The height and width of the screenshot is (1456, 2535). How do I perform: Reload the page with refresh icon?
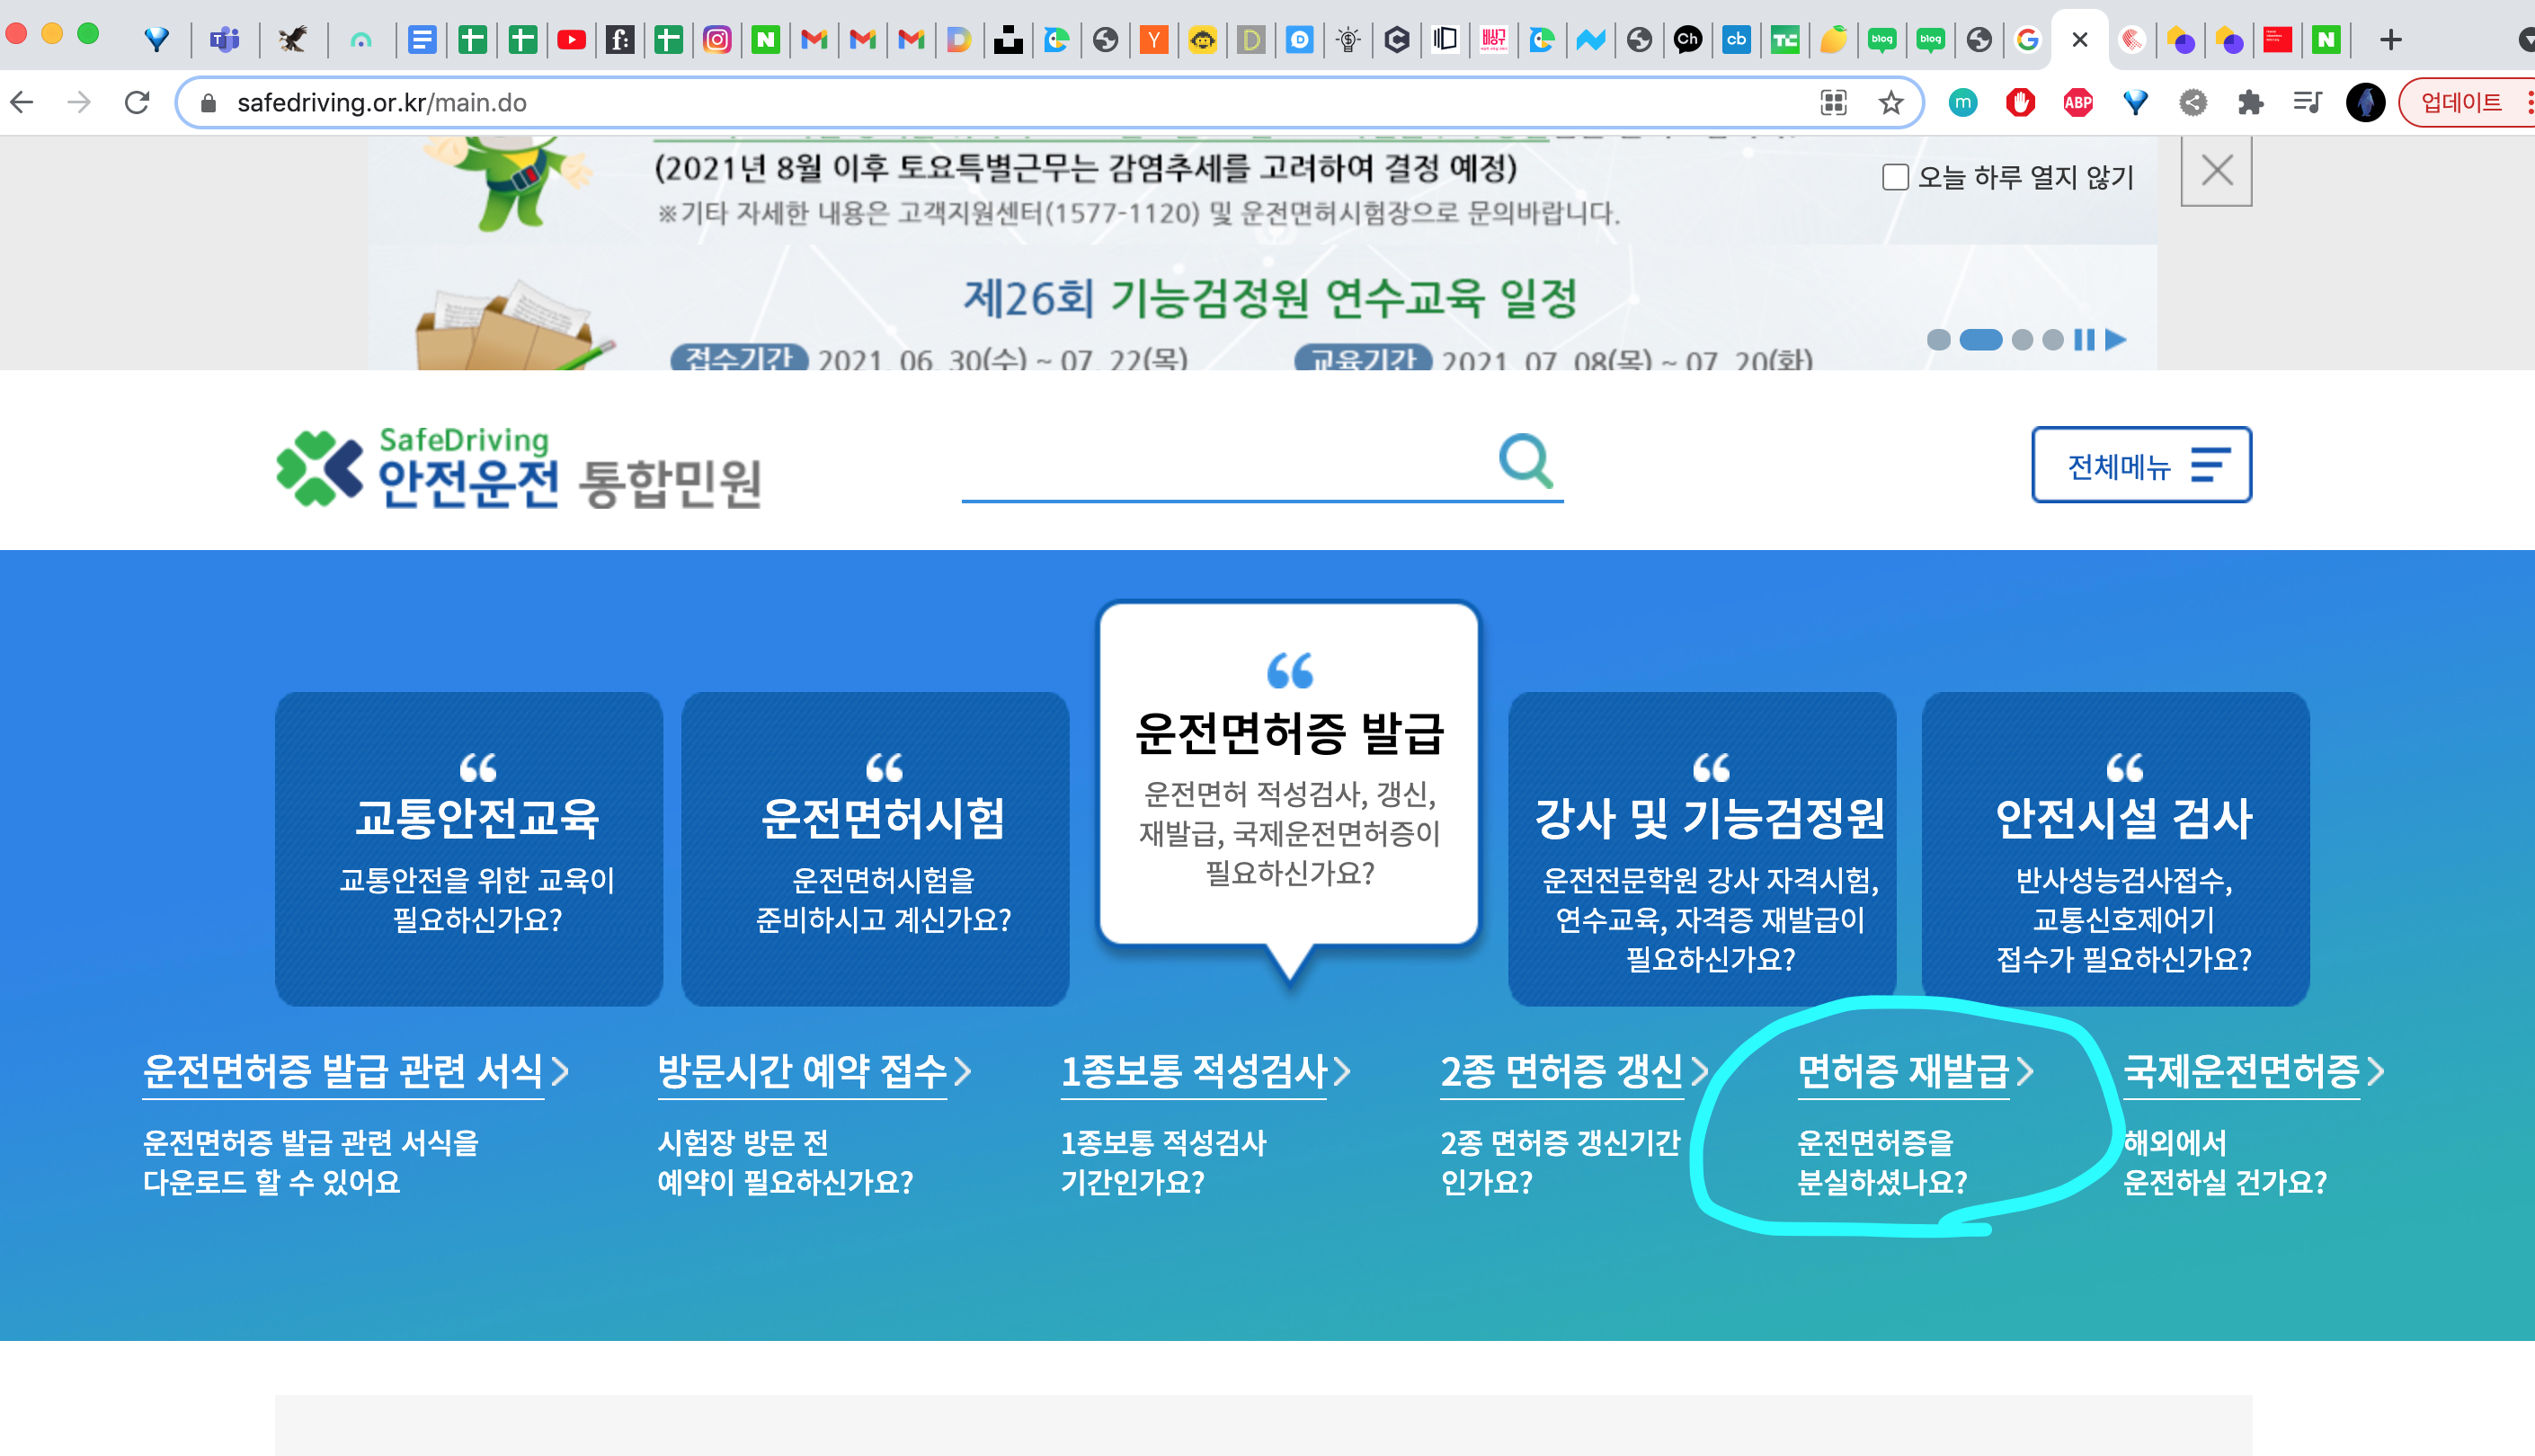[x=137, y=103]
